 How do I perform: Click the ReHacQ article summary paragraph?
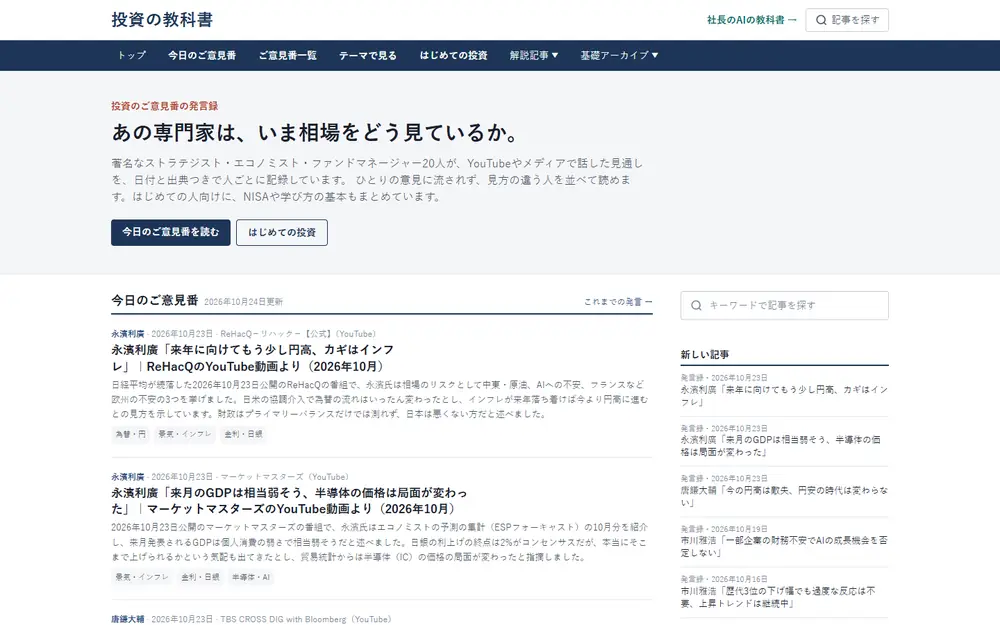pyautogui.click(x=380, y=399)
